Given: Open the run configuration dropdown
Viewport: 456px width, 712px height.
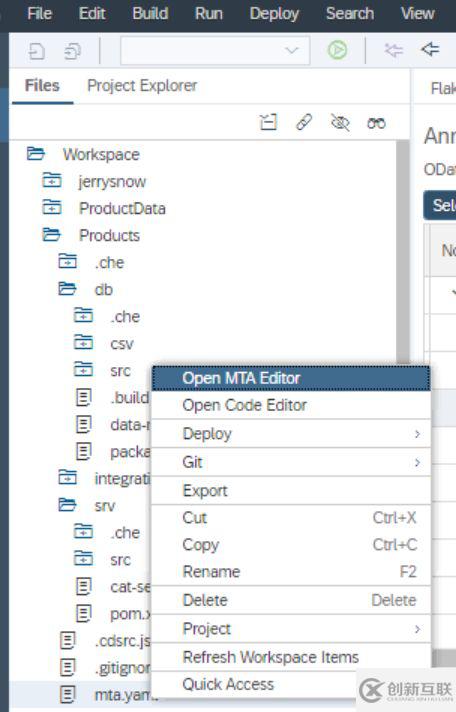Looking at the screenshot, I should (x=215, y=50).
